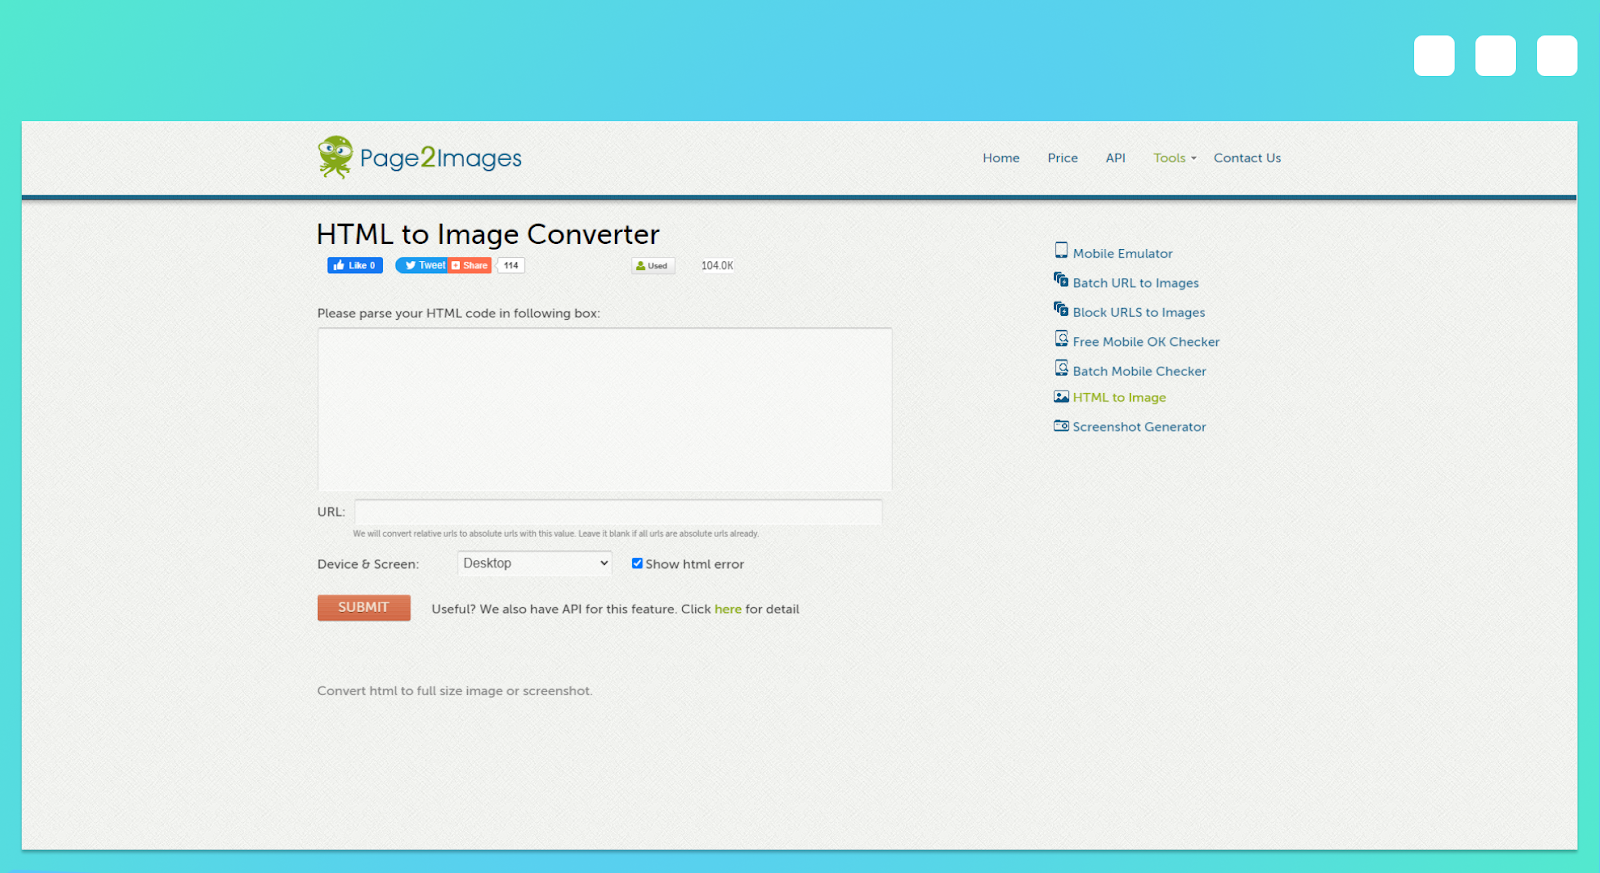Click the Mobile Emulator phone icon

[1061, 251]
